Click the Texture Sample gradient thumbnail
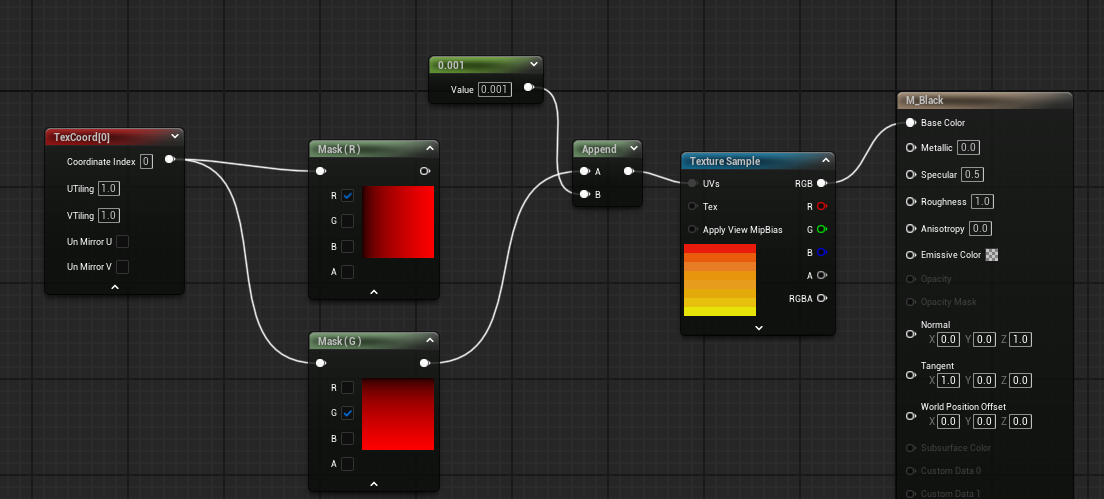The width and height of the screenshot is (1104, 499). pos(720,280)
